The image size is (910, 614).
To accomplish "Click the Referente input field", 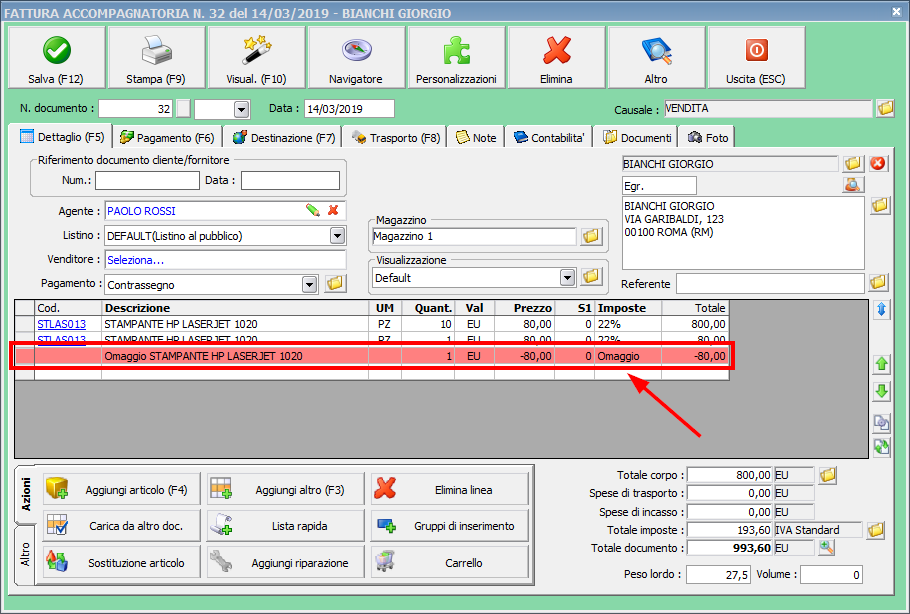I will coord(770,284).
